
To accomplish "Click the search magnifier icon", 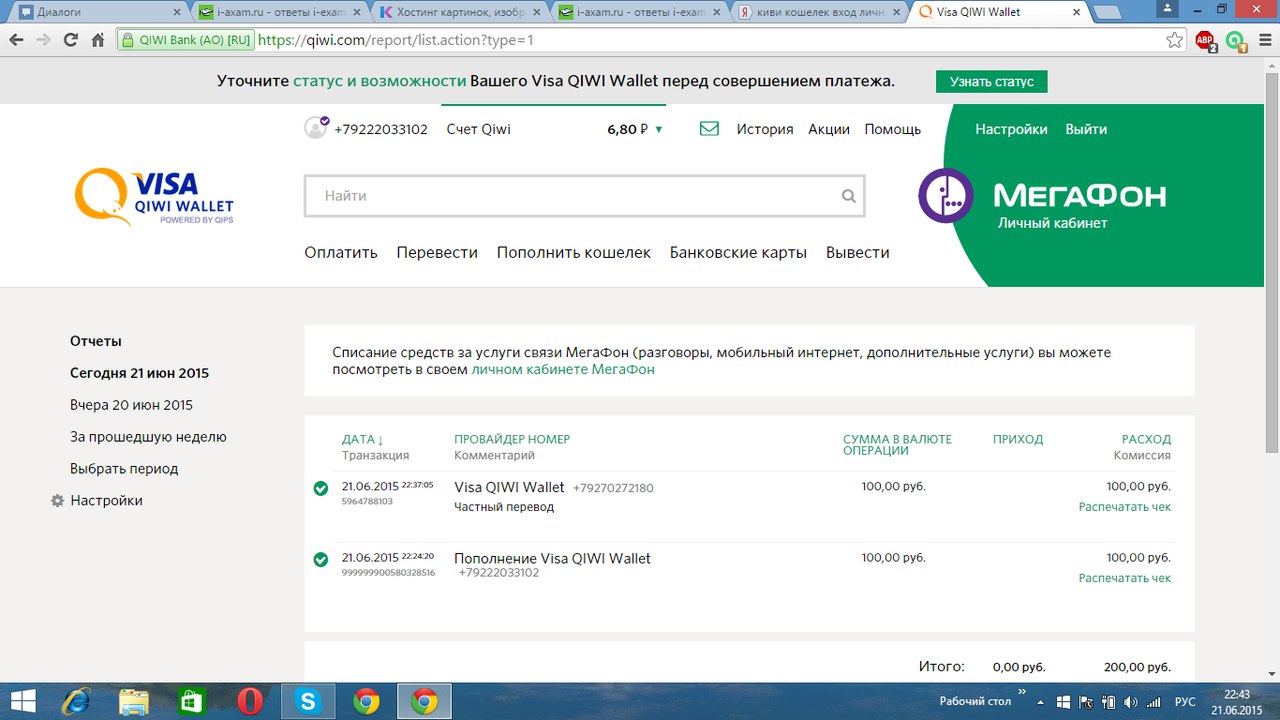I will (x=849, y=196).
